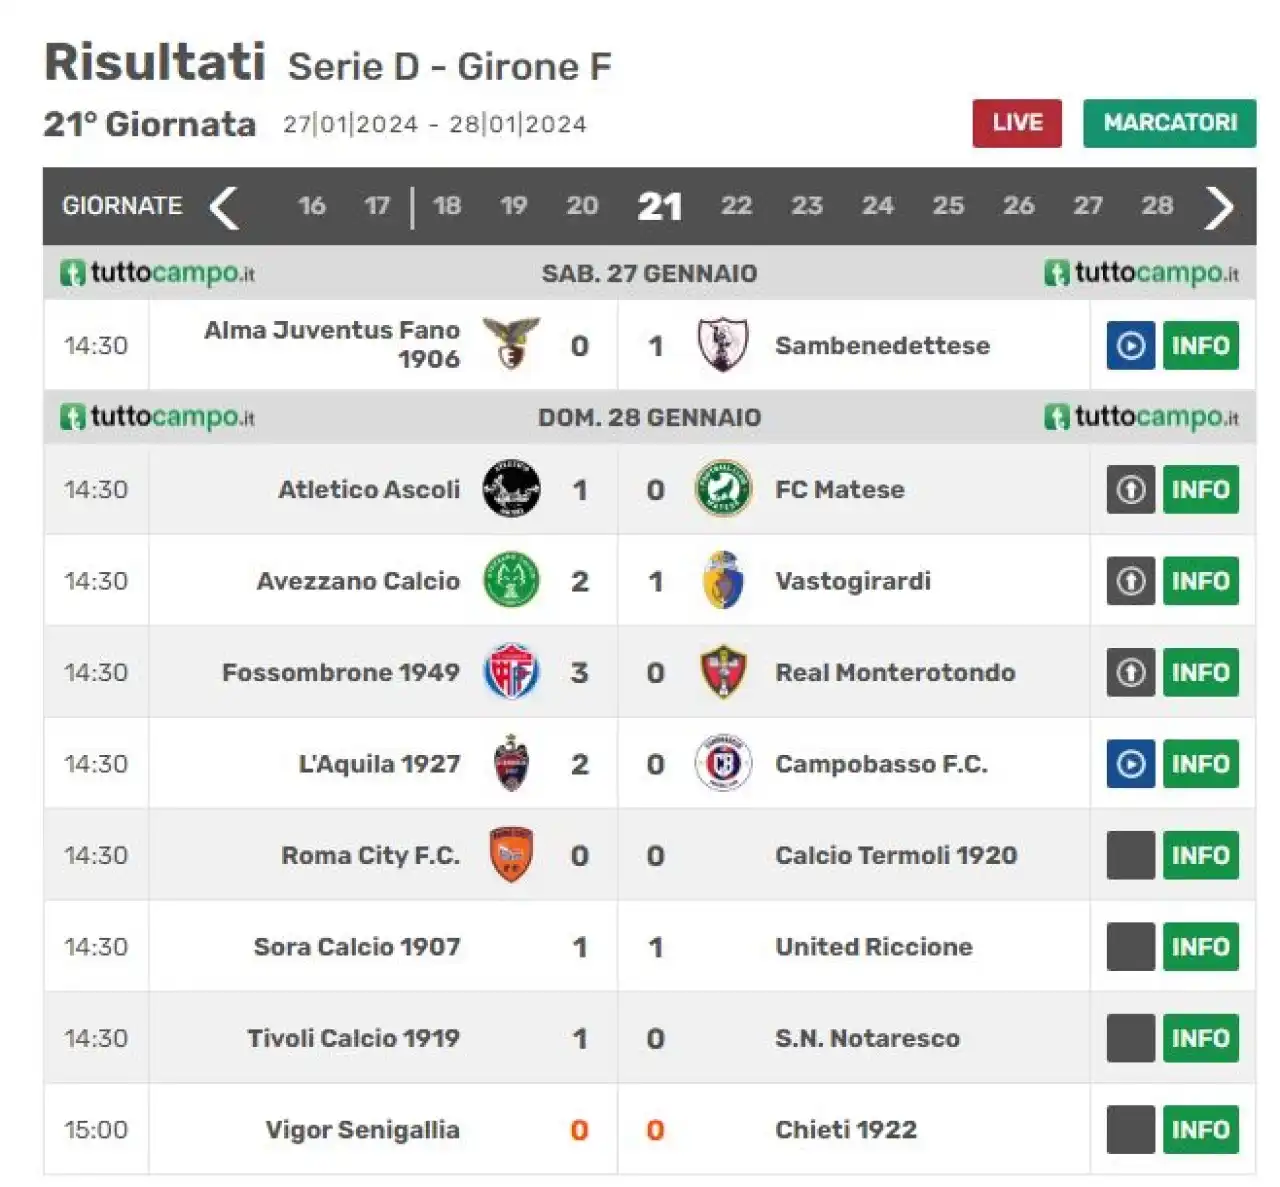Switch to giornata 28
Screen dimensions: 1280x1187
(x=1157, y=206)
